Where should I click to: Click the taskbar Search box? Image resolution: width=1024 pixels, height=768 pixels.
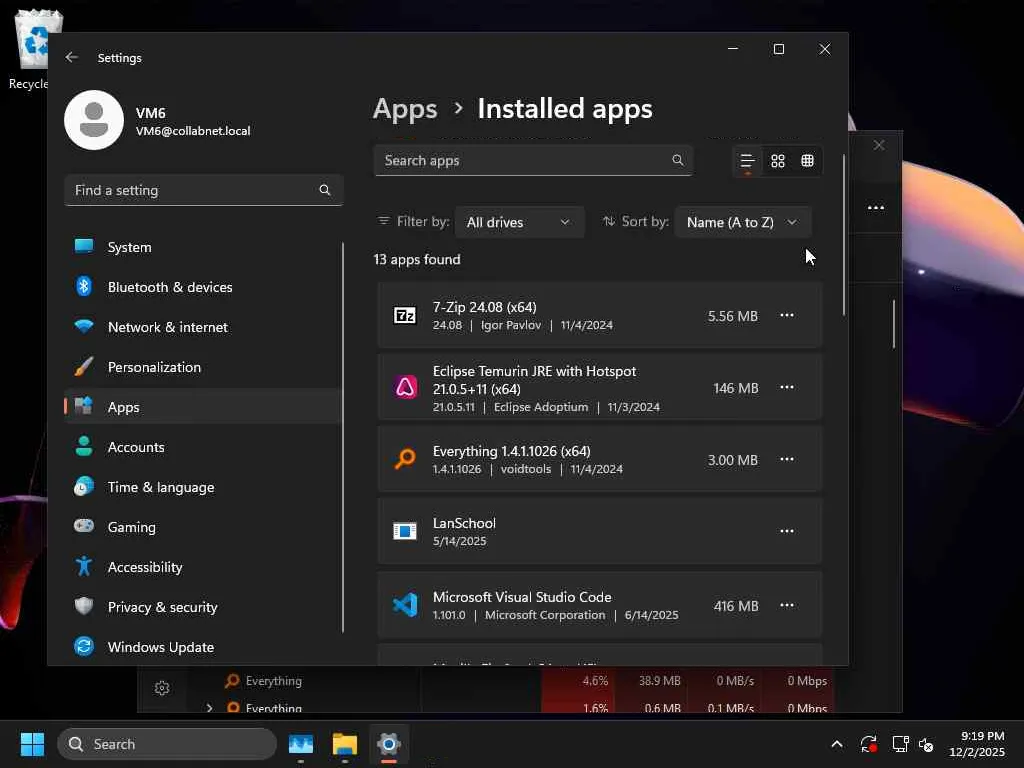click(x=167, y=744)
